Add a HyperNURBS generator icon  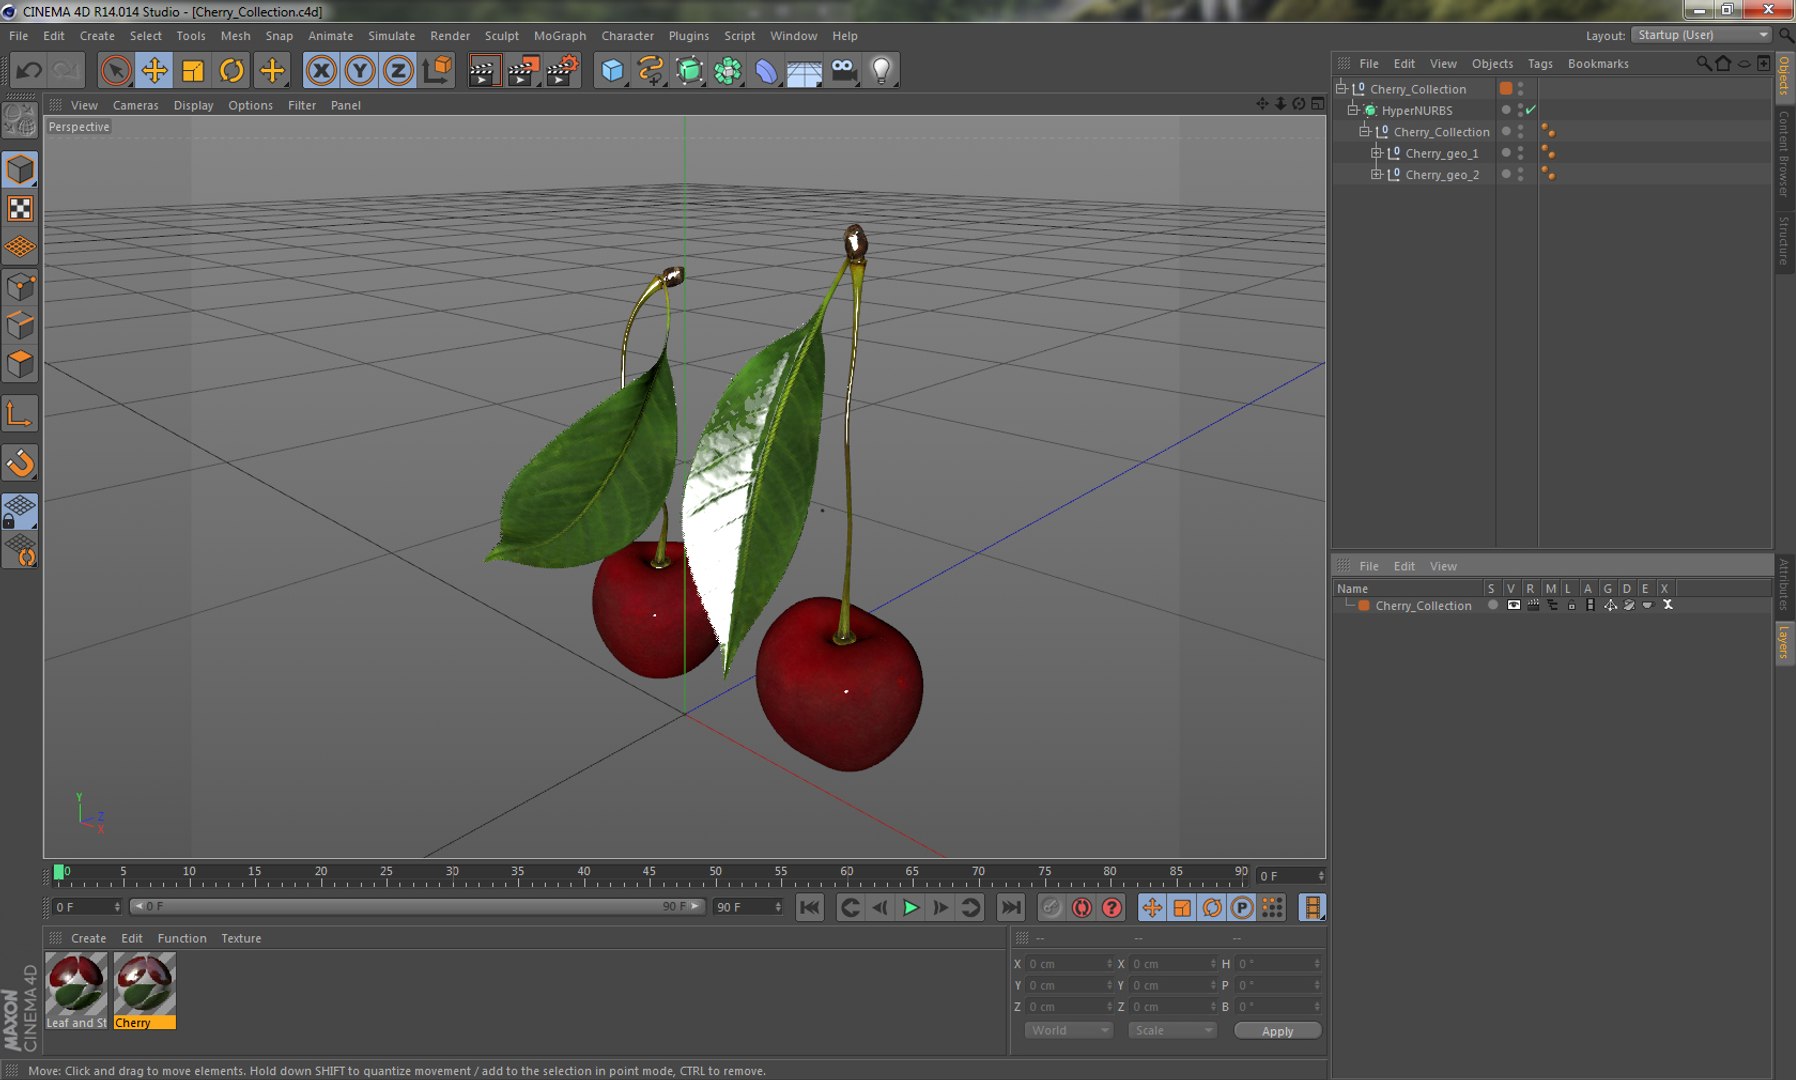click(x=690, y=70)
